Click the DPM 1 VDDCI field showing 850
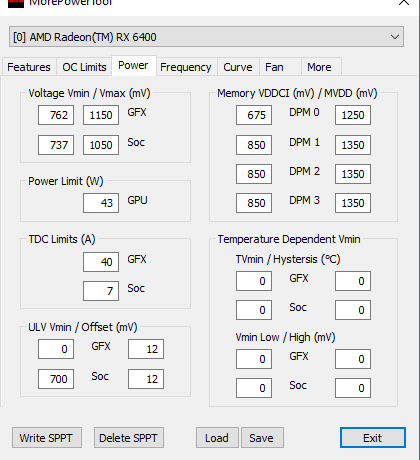The image size is (420, 460). point(254,145)
